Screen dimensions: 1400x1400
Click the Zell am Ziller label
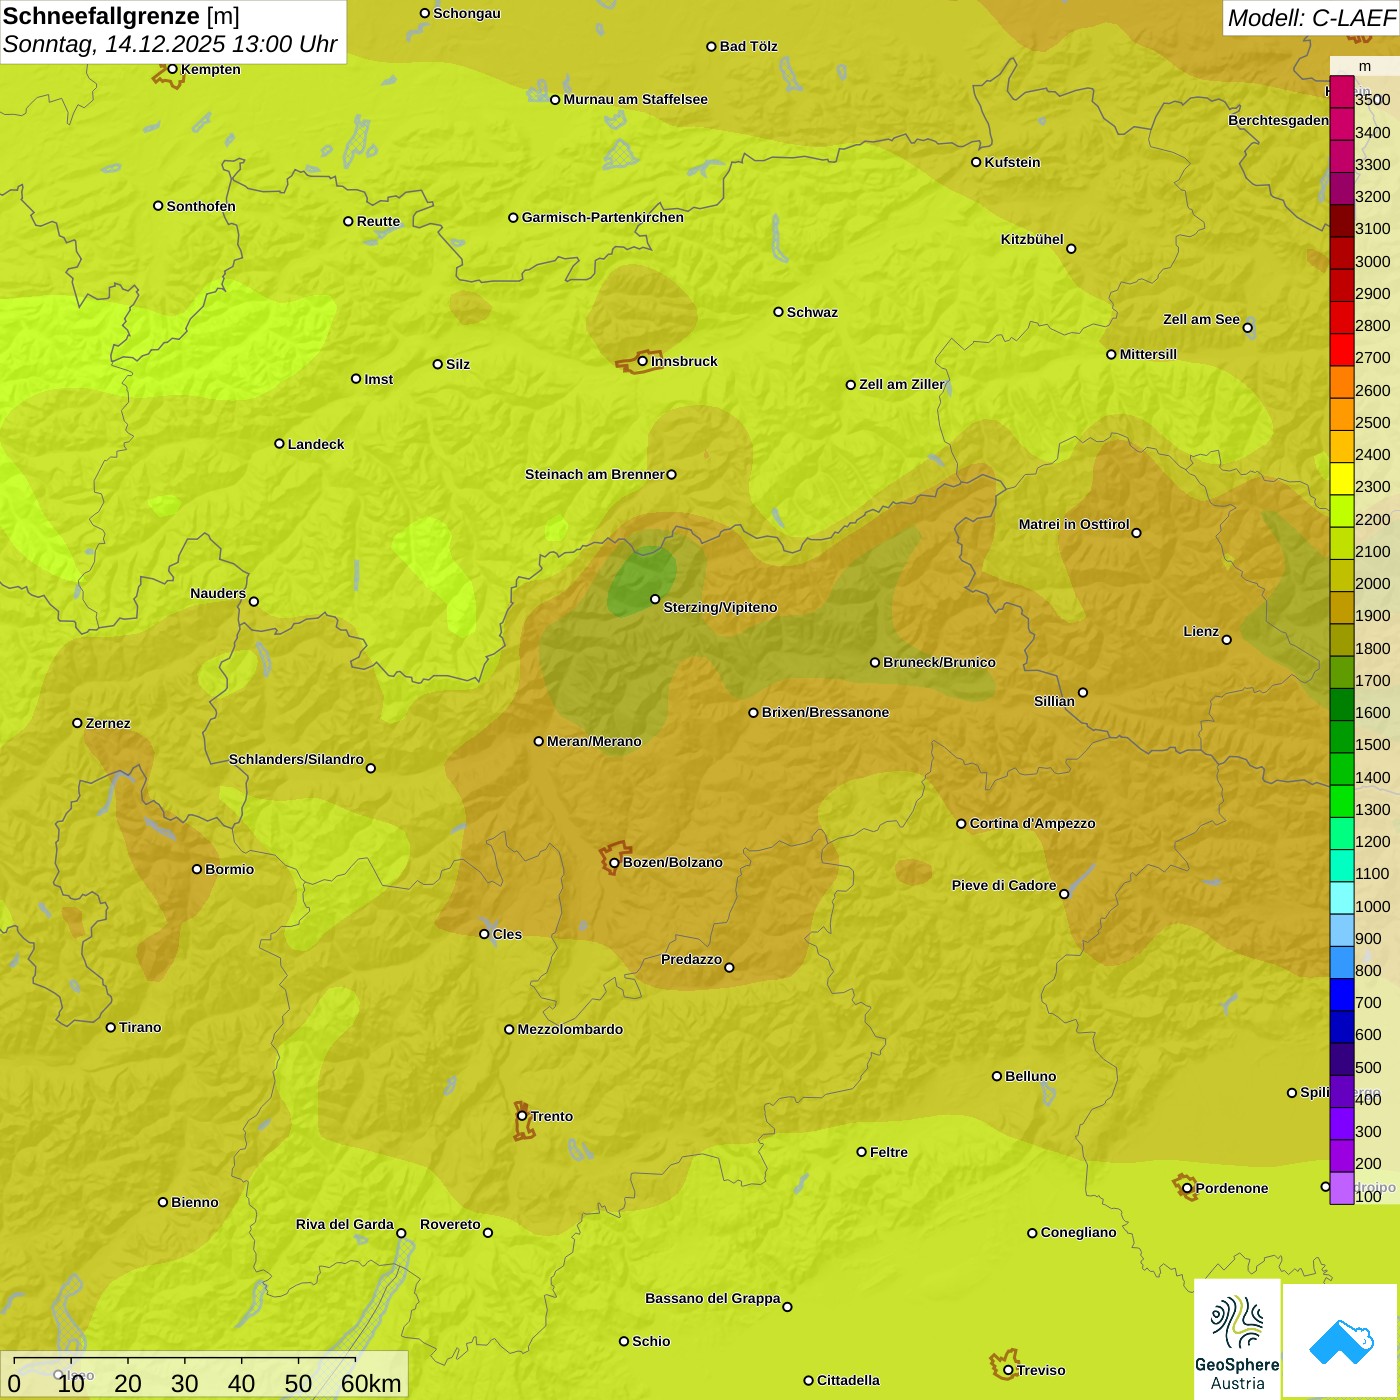point(901,384)
